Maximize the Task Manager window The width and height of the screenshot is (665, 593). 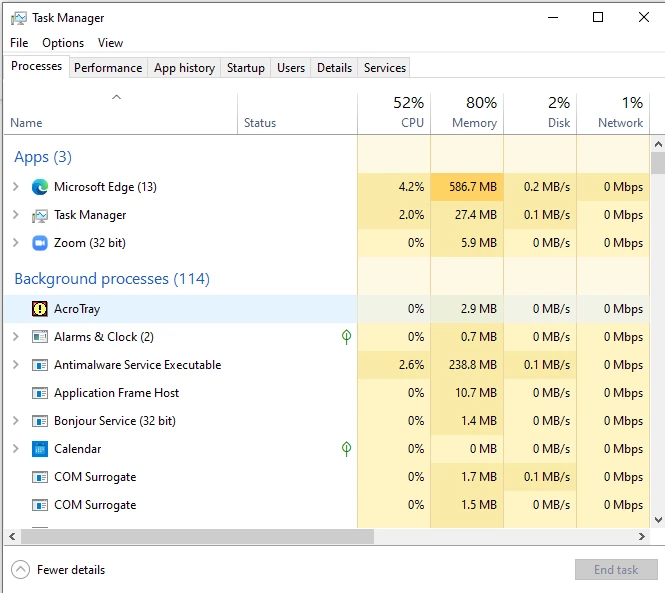[x=598, y=17]
